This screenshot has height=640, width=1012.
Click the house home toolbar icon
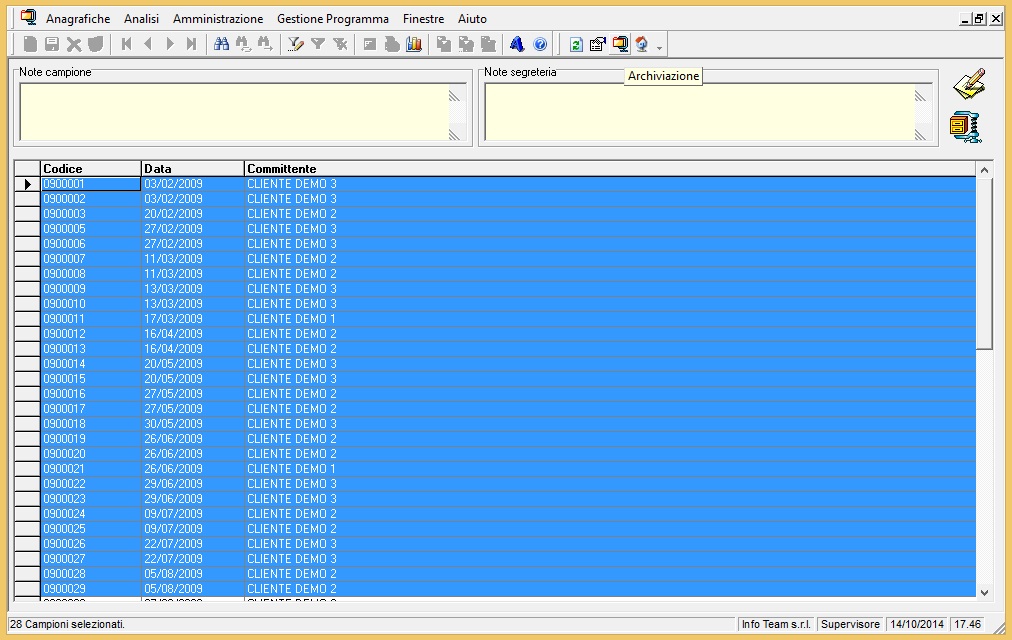(642, 44)
